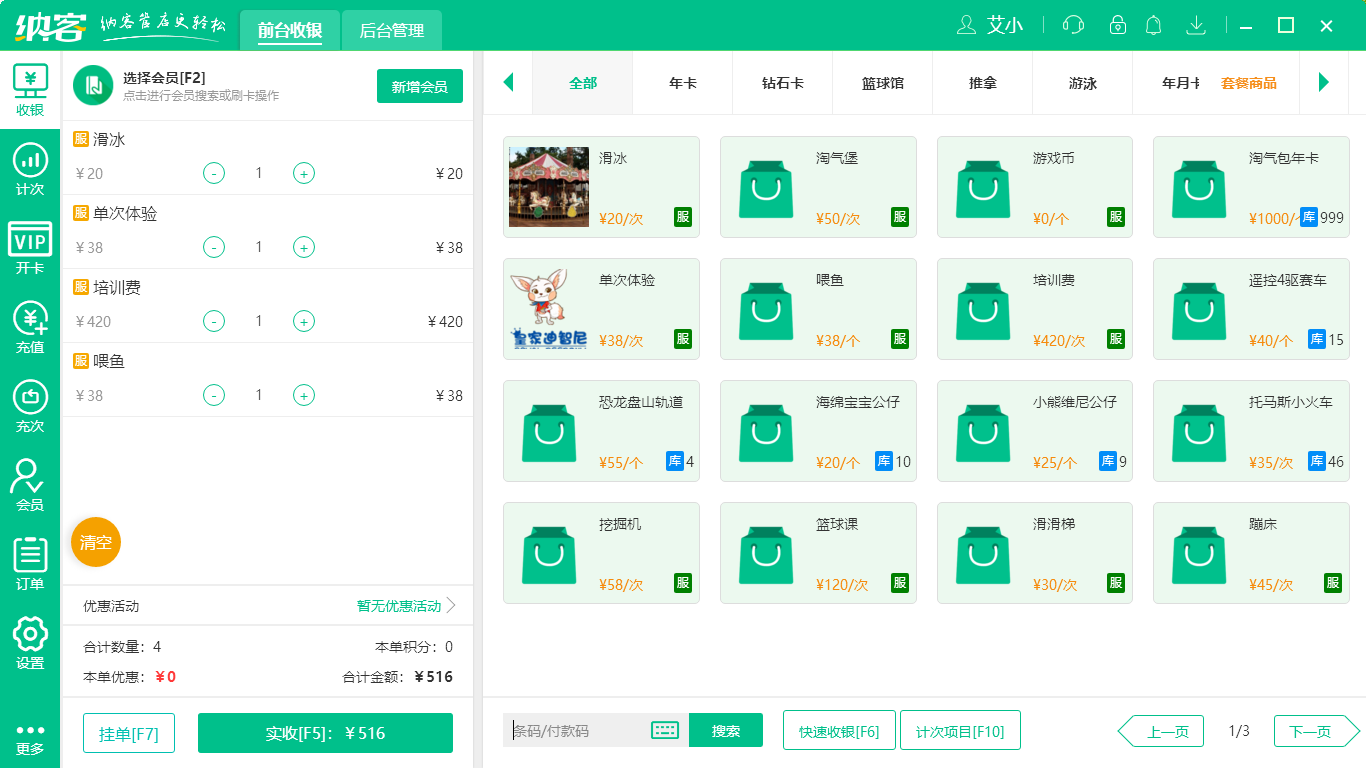Click the headset support icon in the titlebar
The width and height of the screenshot is (1366, 768).
pos(1072,25)
